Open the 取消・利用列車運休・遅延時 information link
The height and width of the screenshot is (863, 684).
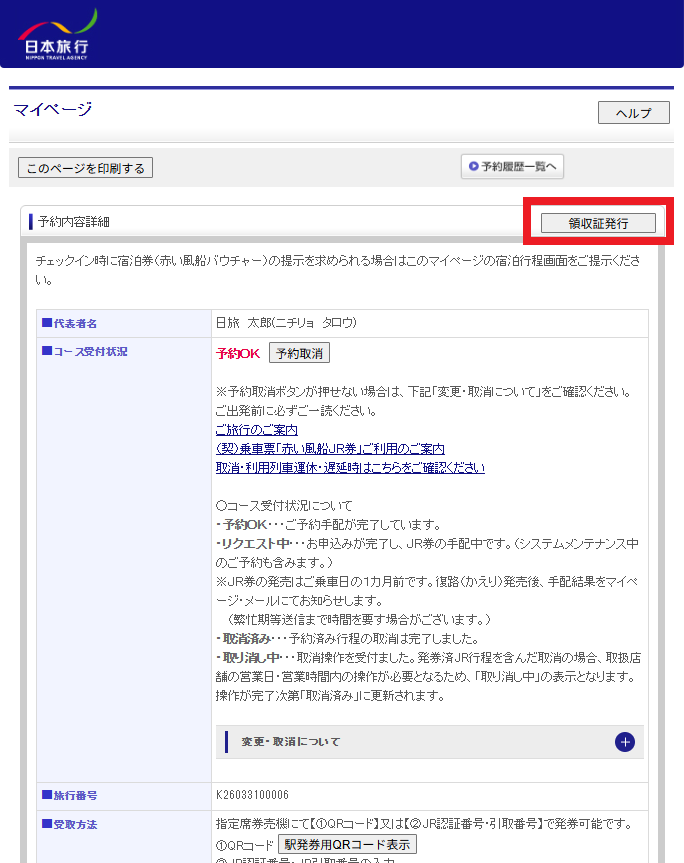[350, 467]
